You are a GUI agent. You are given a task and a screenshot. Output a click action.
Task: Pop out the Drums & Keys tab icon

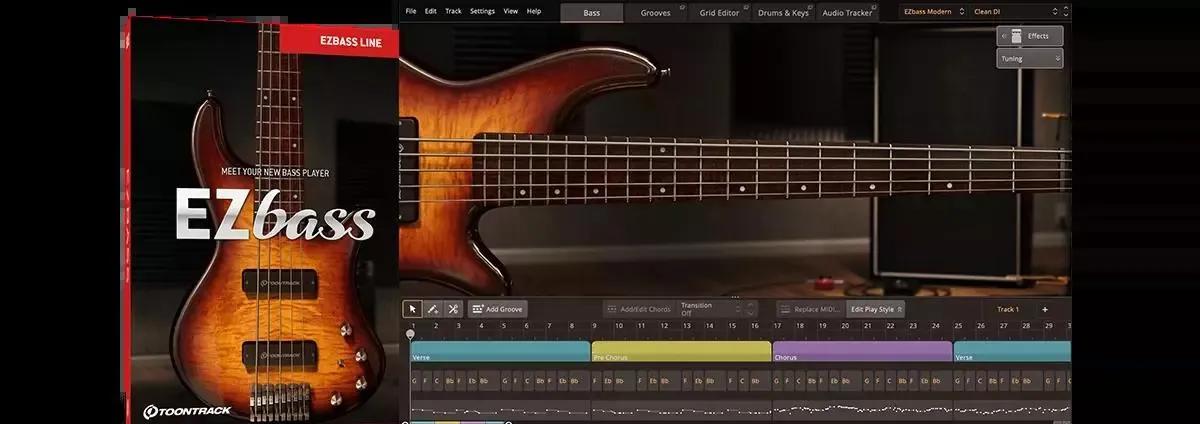click(810, 7)
